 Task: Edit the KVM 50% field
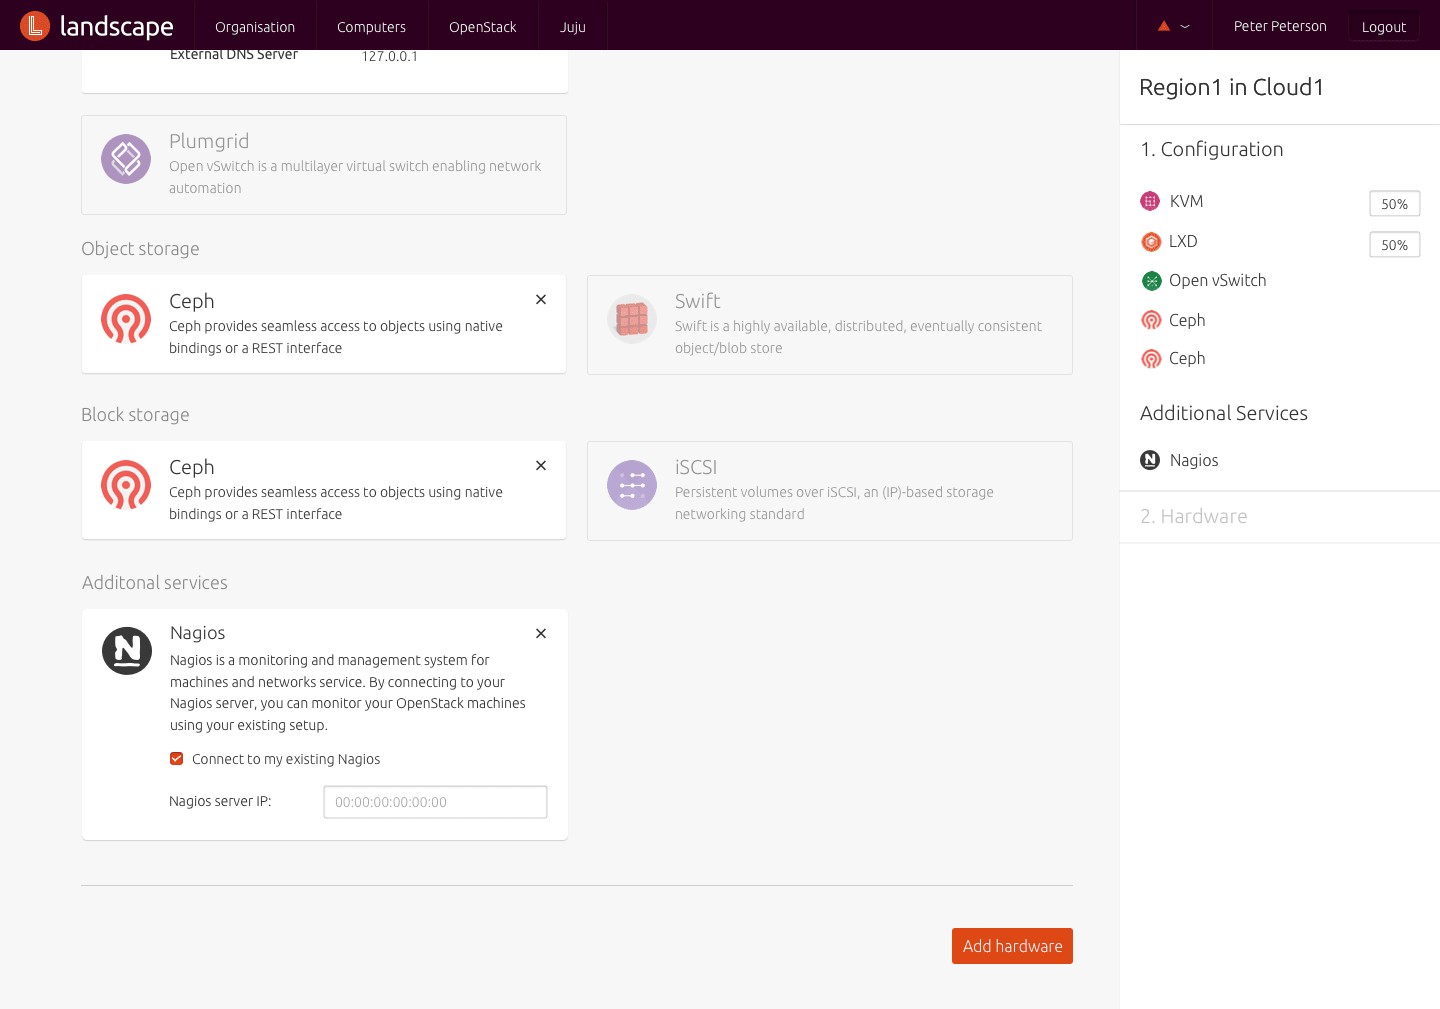pos(1395,204)
